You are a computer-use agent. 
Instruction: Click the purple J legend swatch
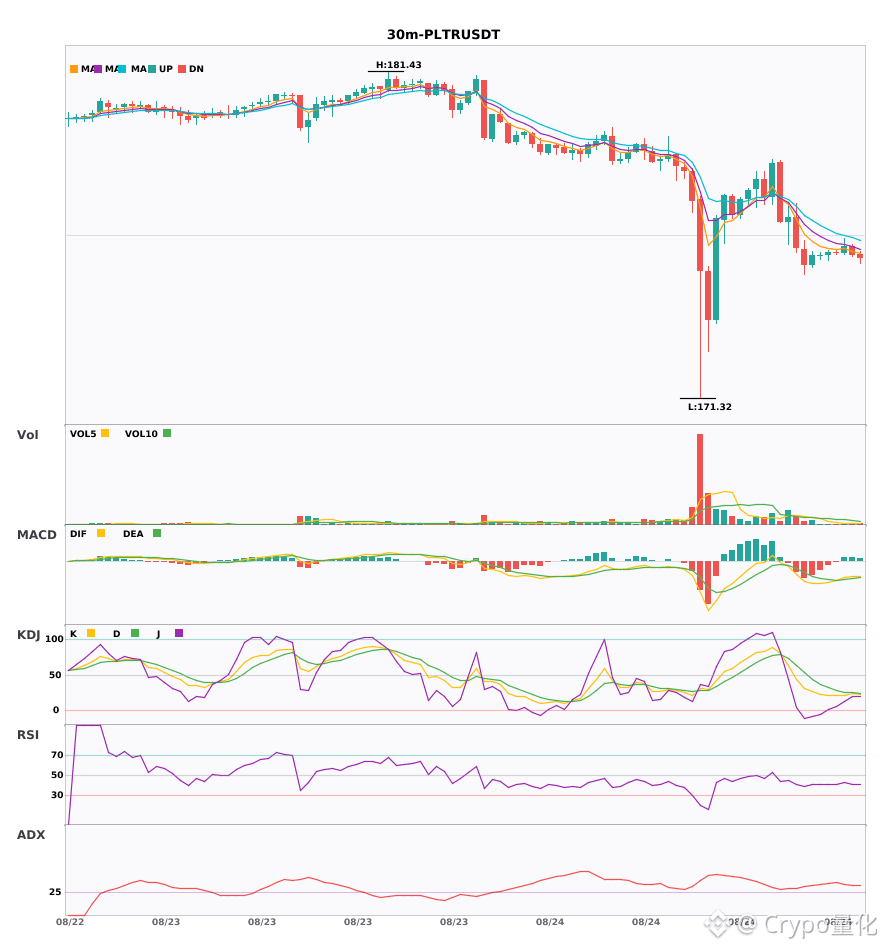pos(179,633)
